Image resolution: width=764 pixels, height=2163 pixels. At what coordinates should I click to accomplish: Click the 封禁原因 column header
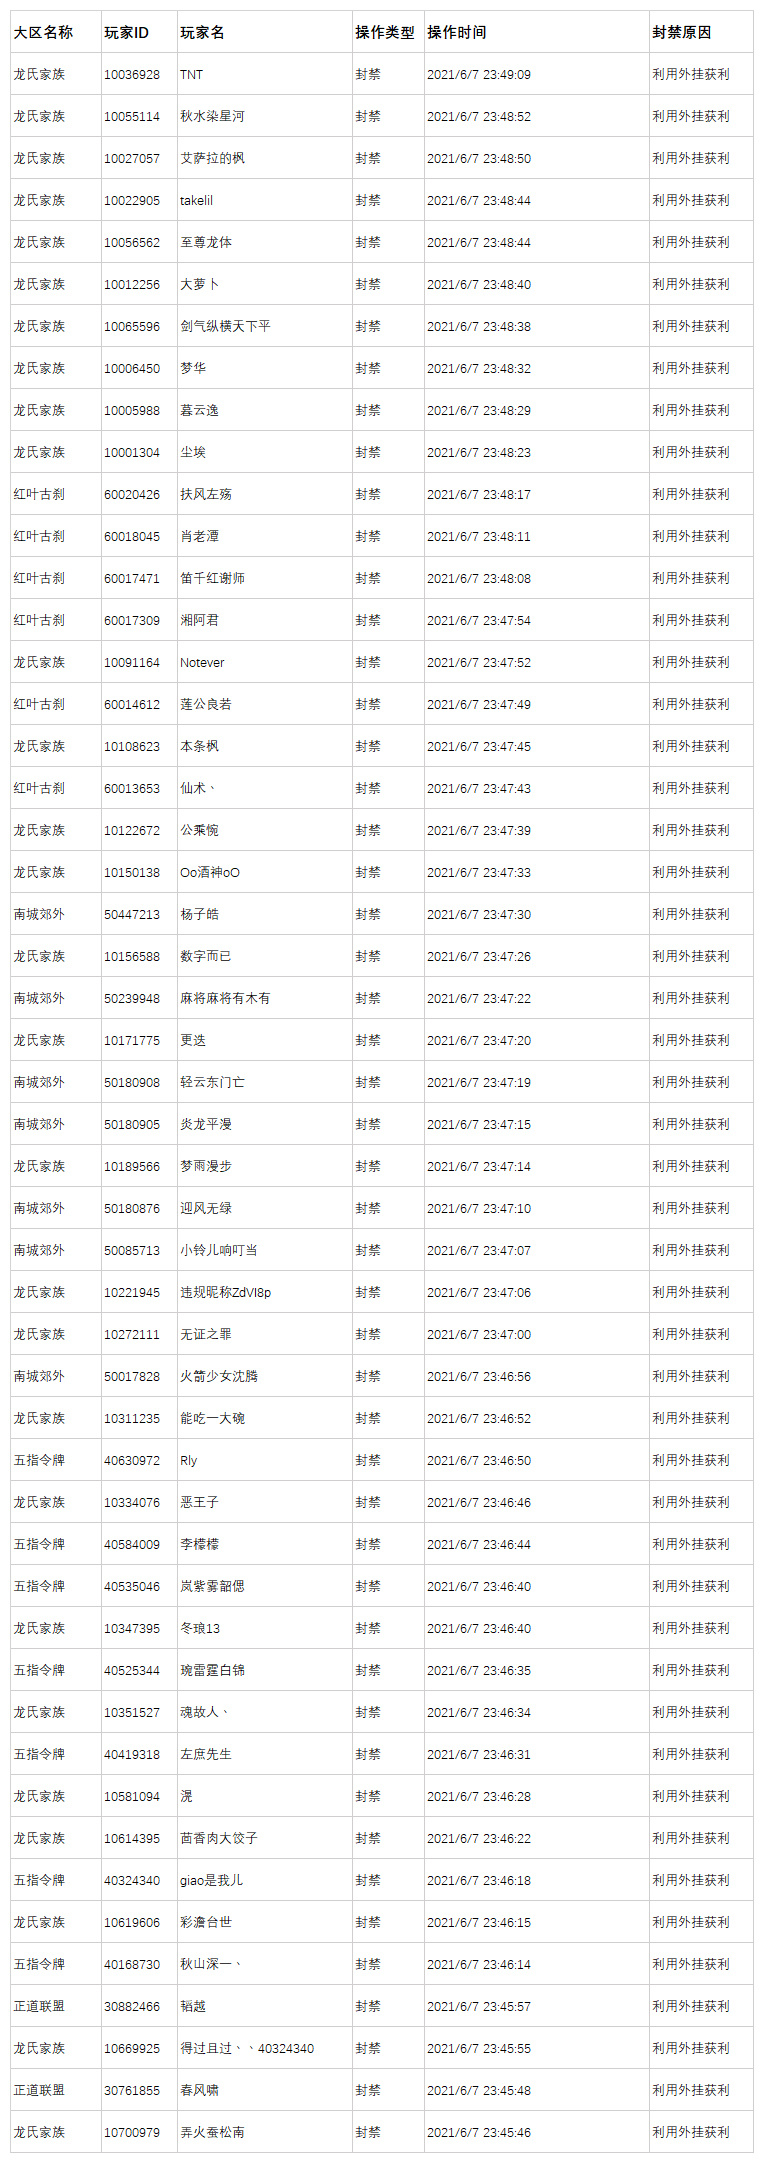coord(682,32)
